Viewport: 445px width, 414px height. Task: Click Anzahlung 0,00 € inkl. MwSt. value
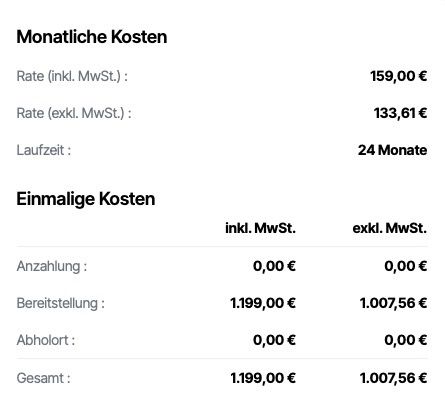(274, 266)
